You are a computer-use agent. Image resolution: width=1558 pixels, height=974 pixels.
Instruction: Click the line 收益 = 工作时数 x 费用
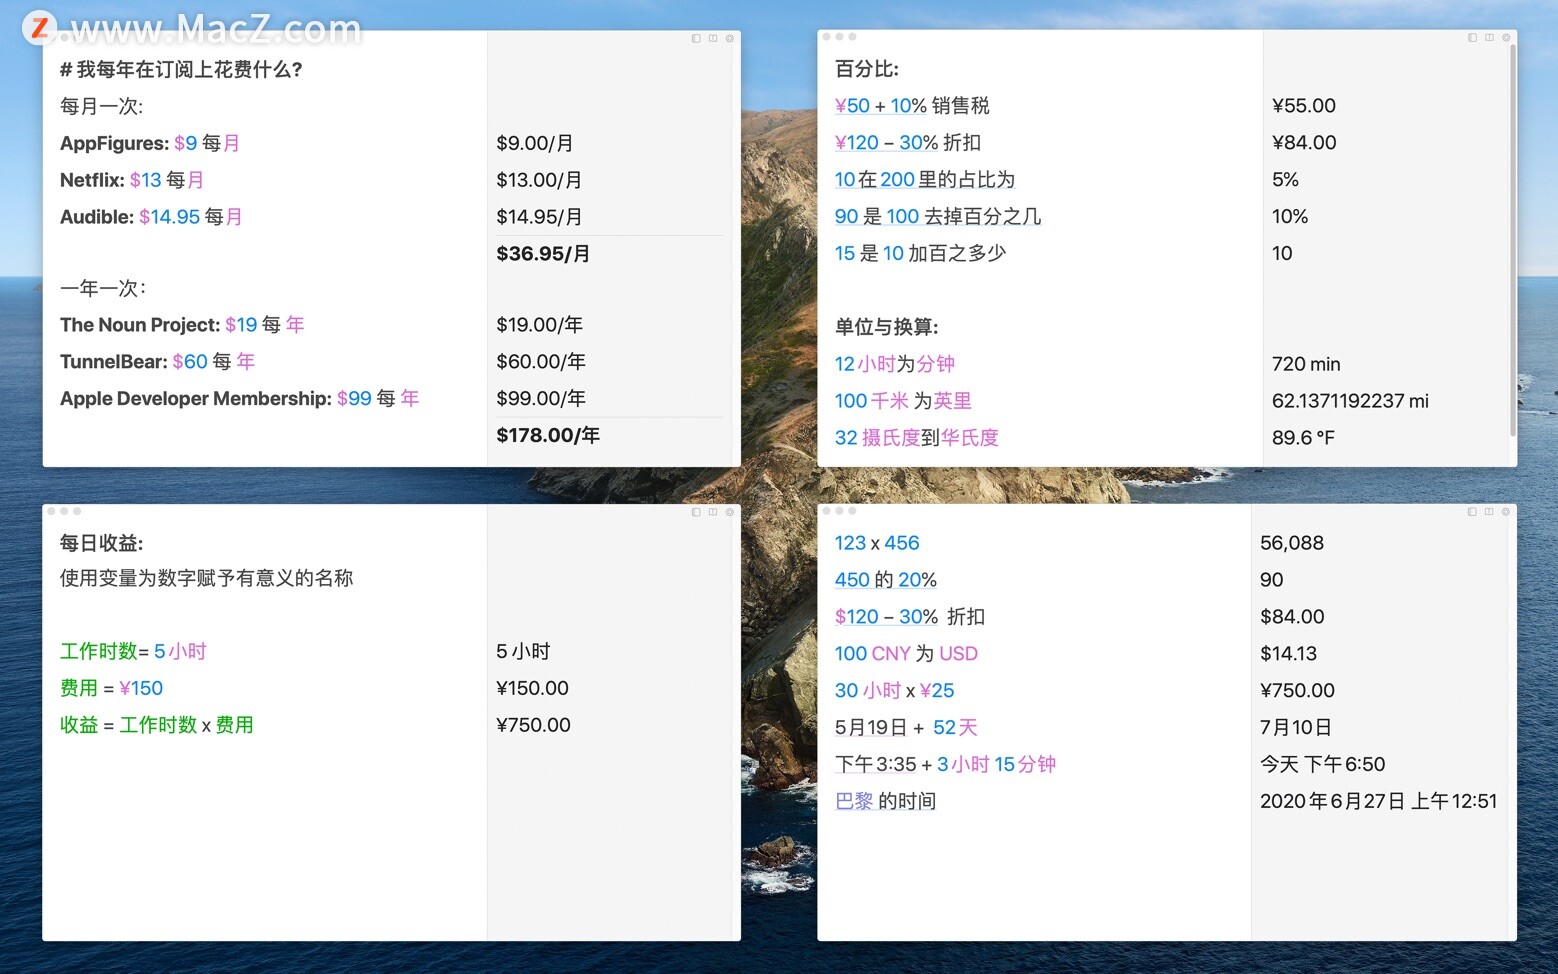coord(157,726)
